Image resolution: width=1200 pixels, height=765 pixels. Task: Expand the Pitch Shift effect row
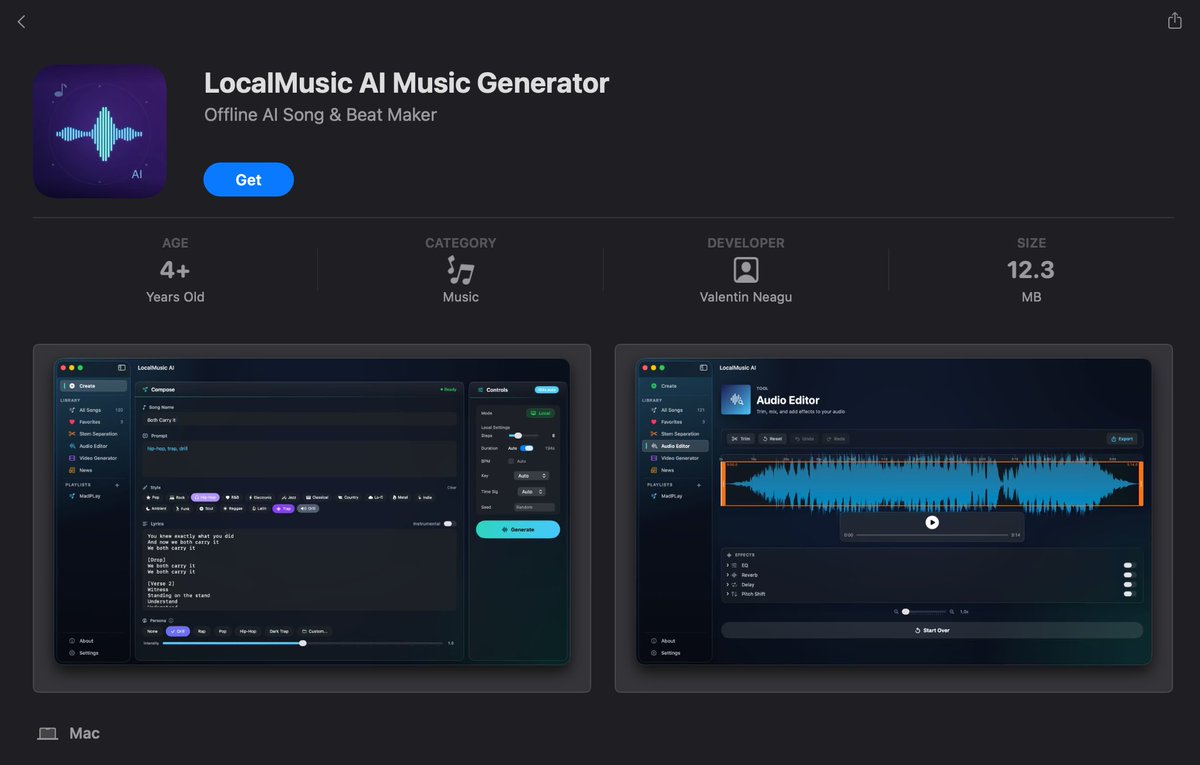727,594
